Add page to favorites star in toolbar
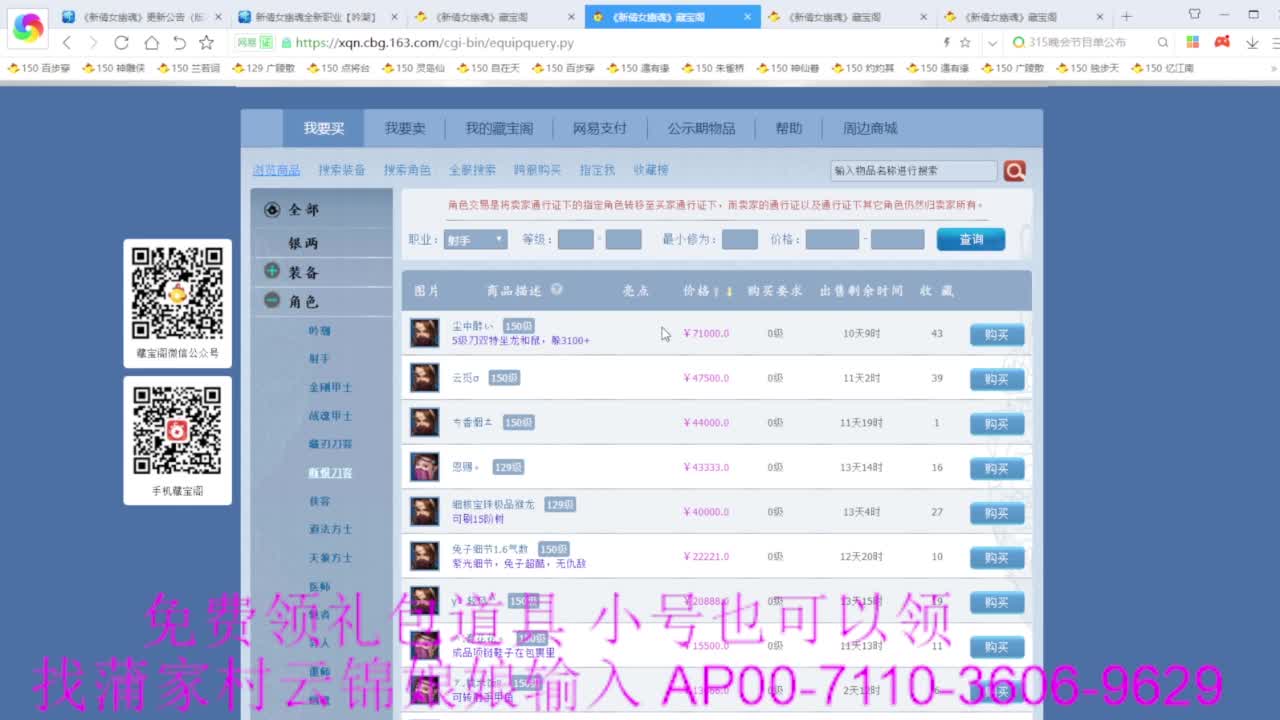This screenshot has width=1280, height=720. point(206,43)
